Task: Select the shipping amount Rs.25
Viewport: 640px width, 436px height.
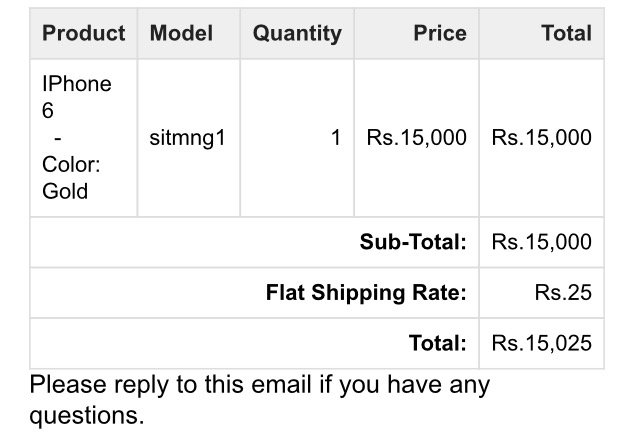Action: pos(563,293)
